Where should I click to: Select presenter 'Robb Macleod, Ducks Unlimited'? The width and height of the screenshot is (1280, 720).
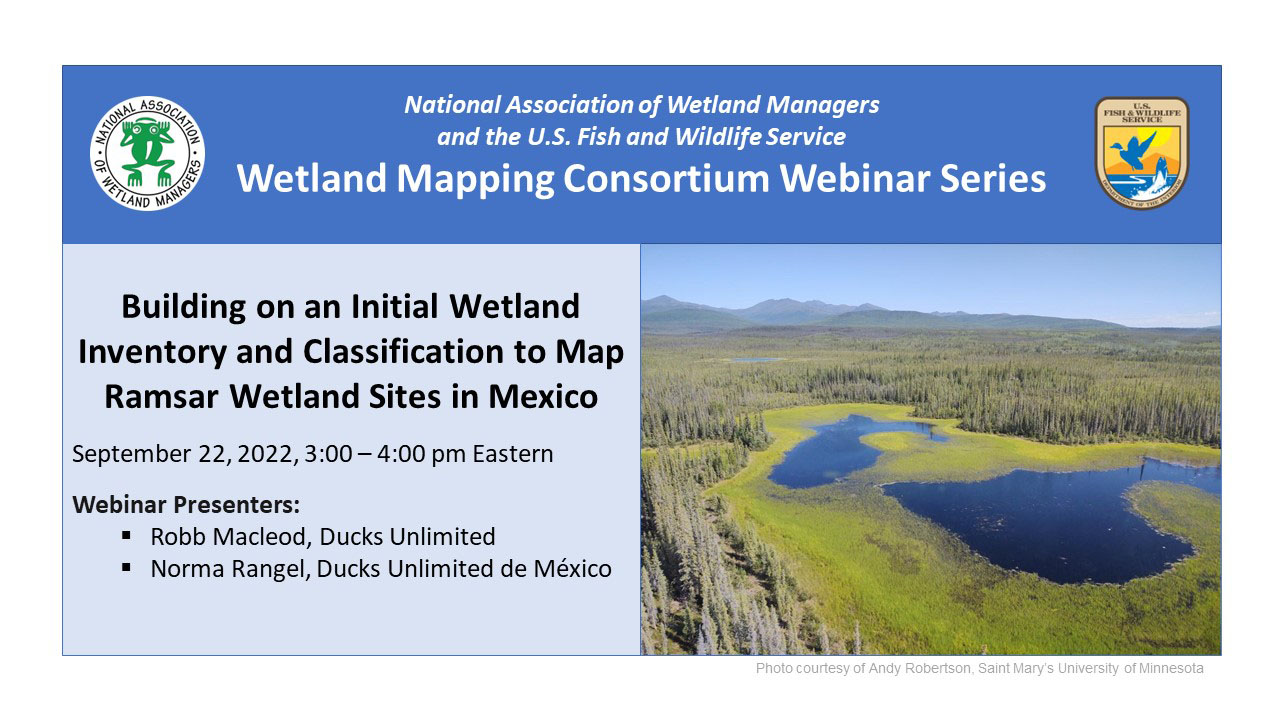(323, 536)
